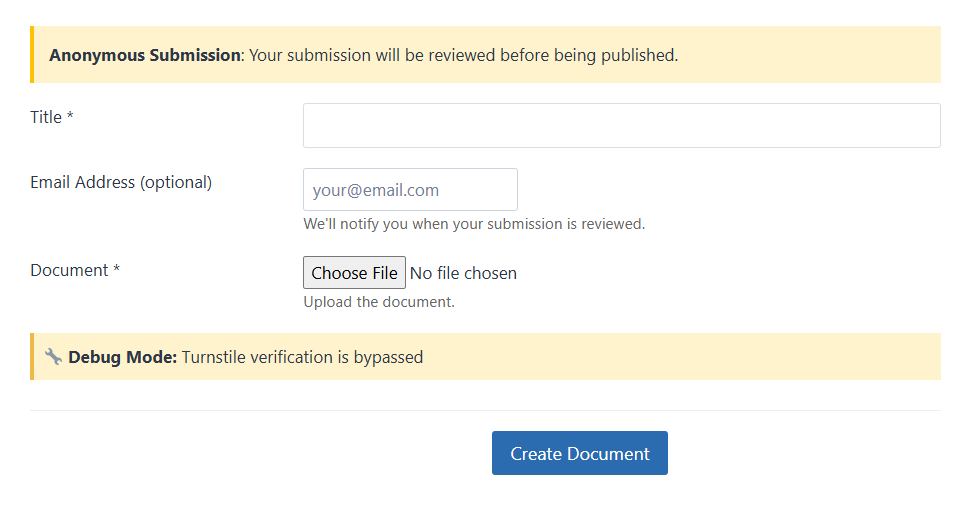Click the wrench icon in Debug Mode banner
This screenshot has width=974, height=522.
pyautogui.click(x=53, y=357)
